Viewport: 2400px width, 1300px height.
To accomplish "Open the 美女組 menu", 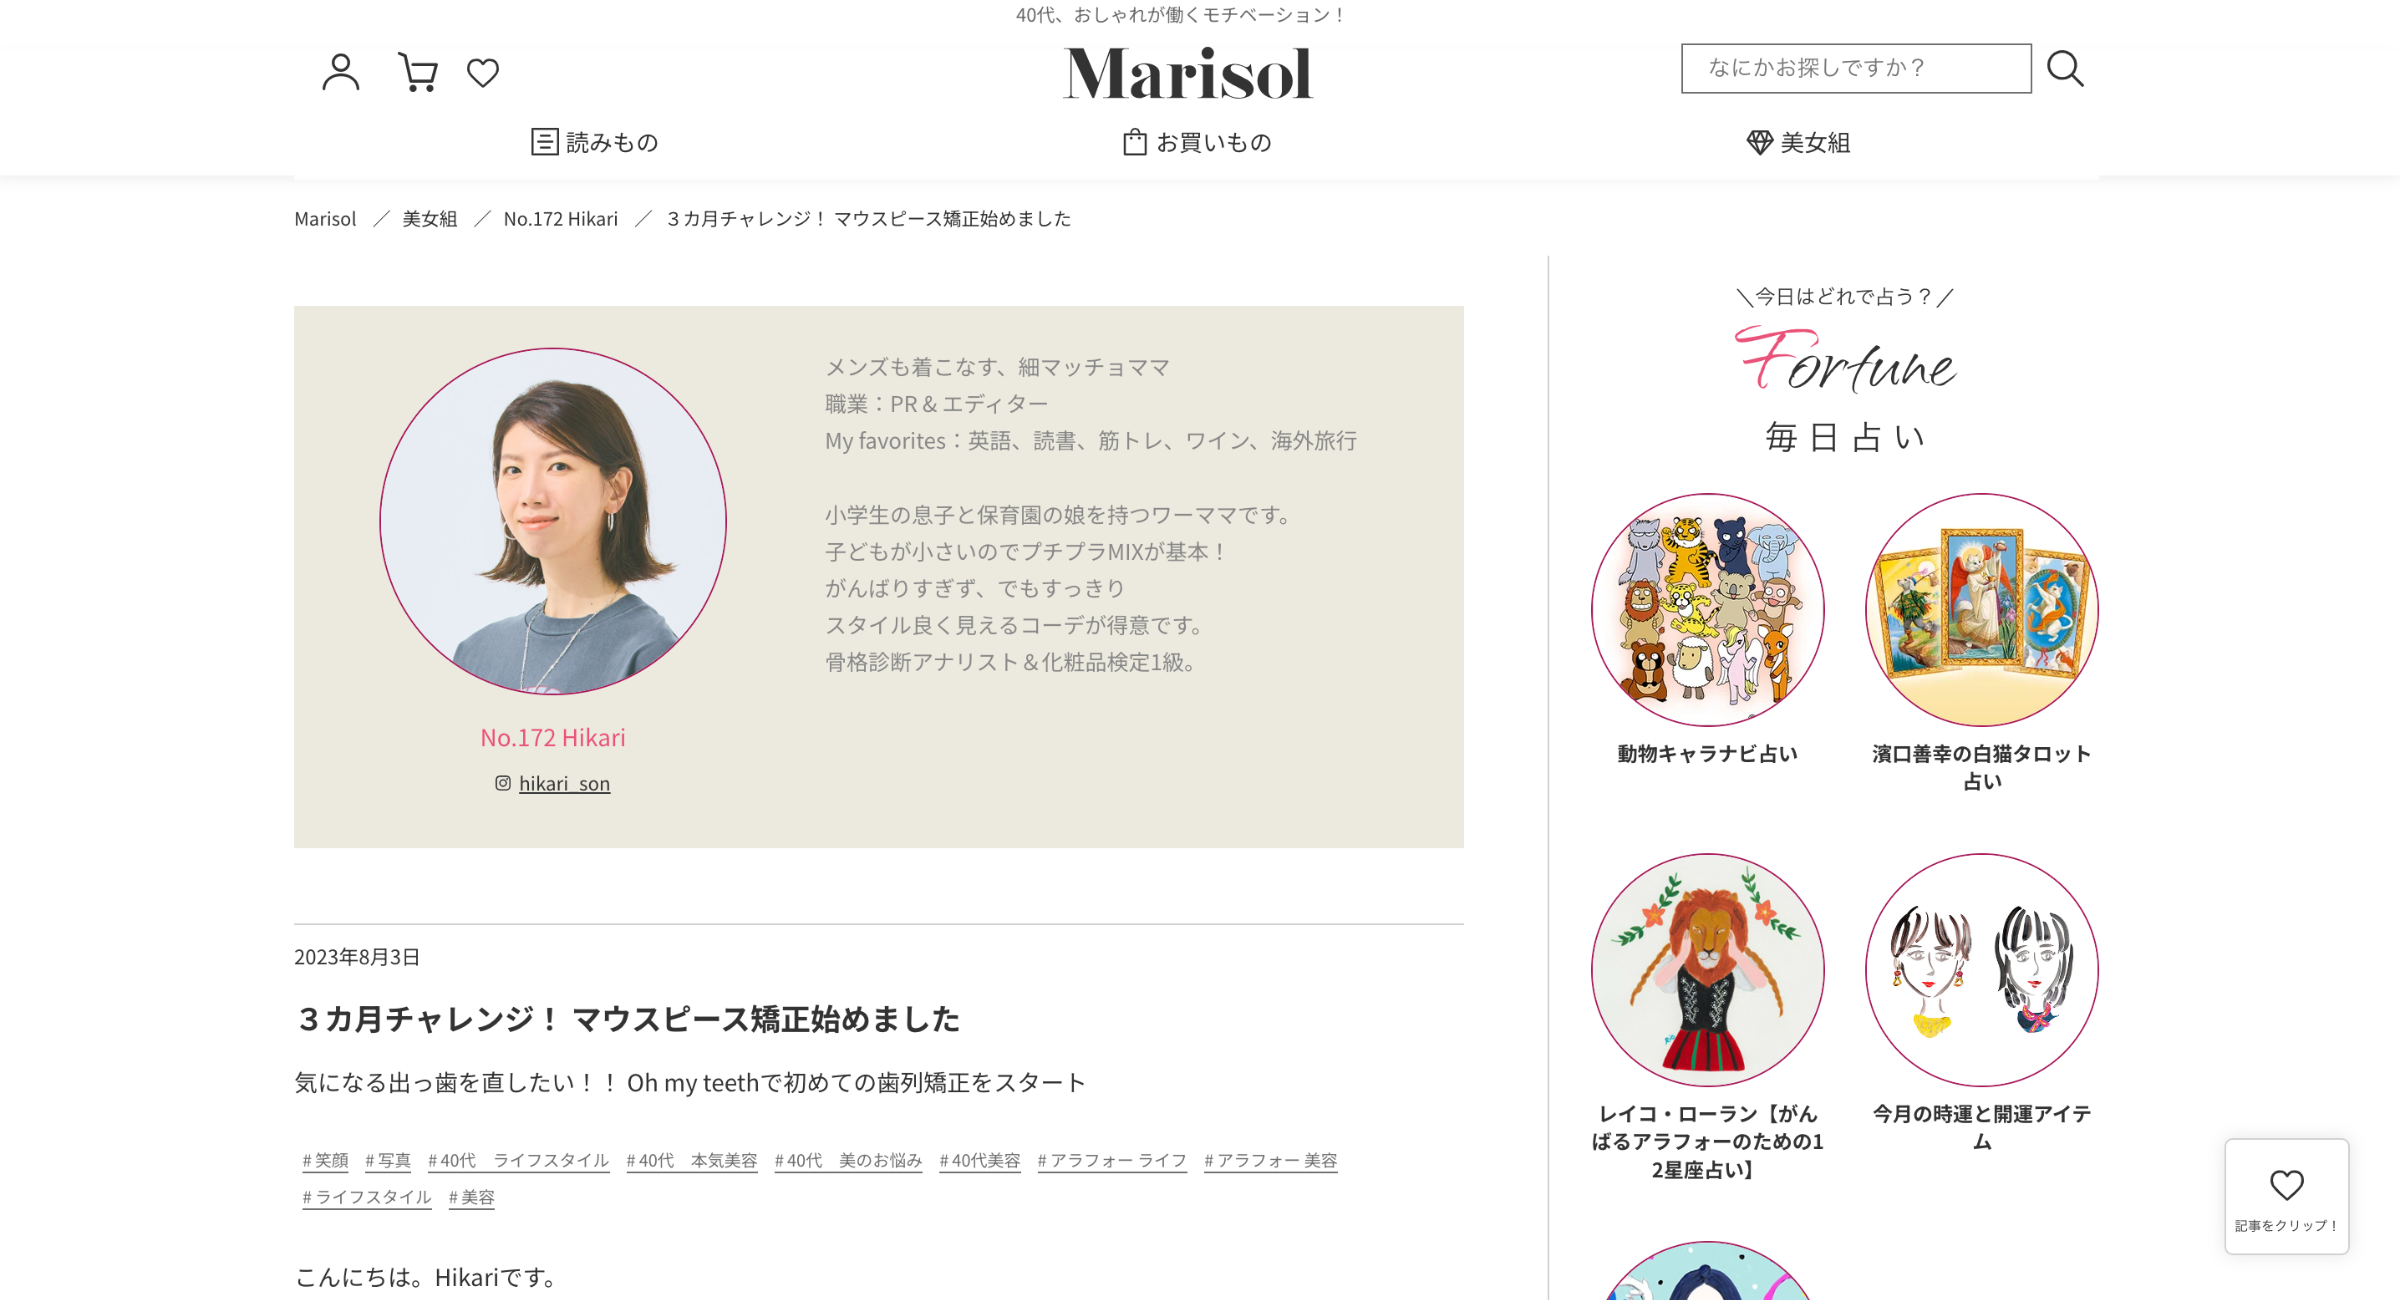I will coord(1798,142).
